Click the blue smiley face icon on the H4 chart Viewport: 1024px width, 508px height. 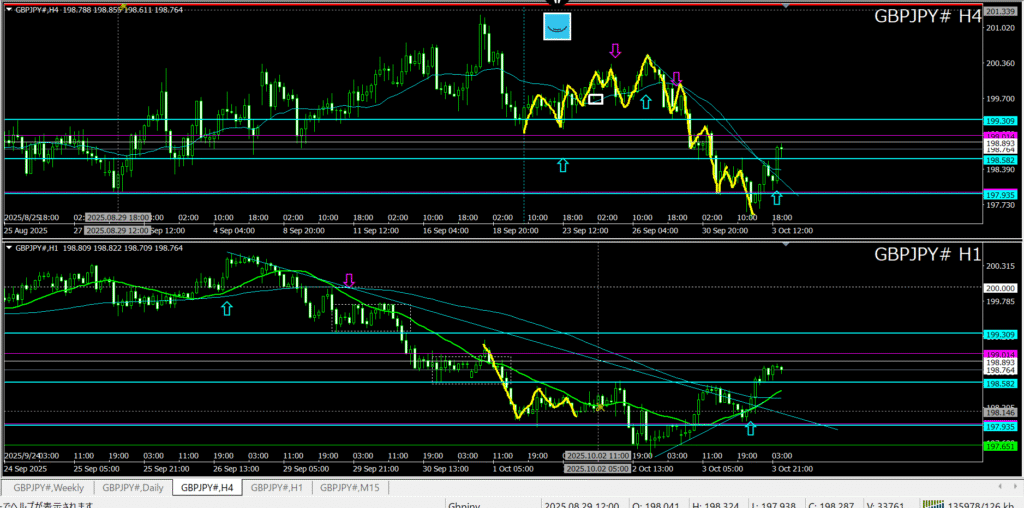tap(557, 27)
